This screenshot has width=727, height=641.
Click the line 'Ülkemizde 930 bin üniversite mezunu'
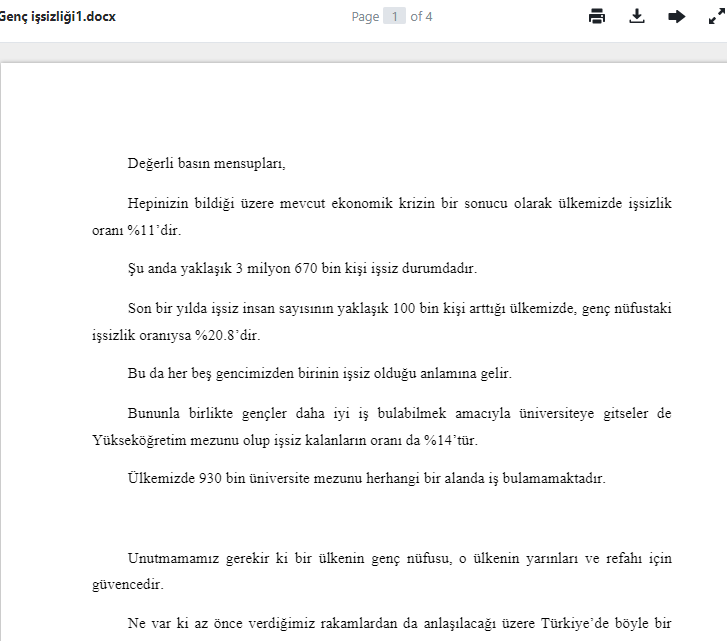[366, 478]
